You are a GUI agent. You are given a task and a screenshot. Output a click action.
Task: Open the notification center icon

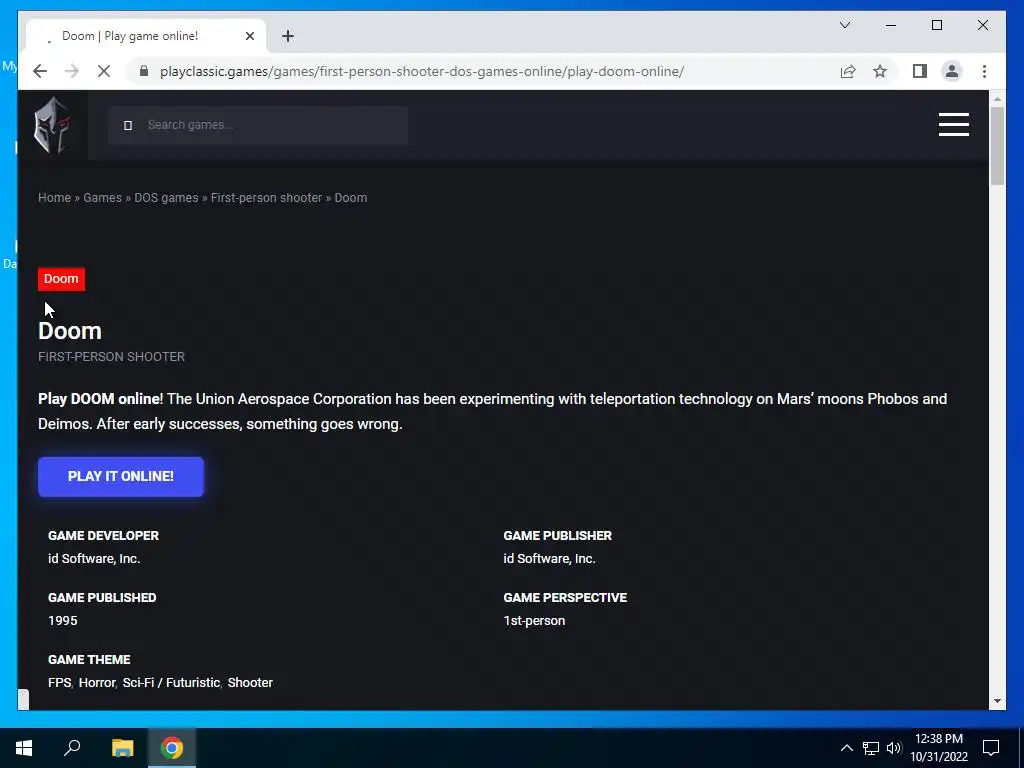tap(991, 748)
